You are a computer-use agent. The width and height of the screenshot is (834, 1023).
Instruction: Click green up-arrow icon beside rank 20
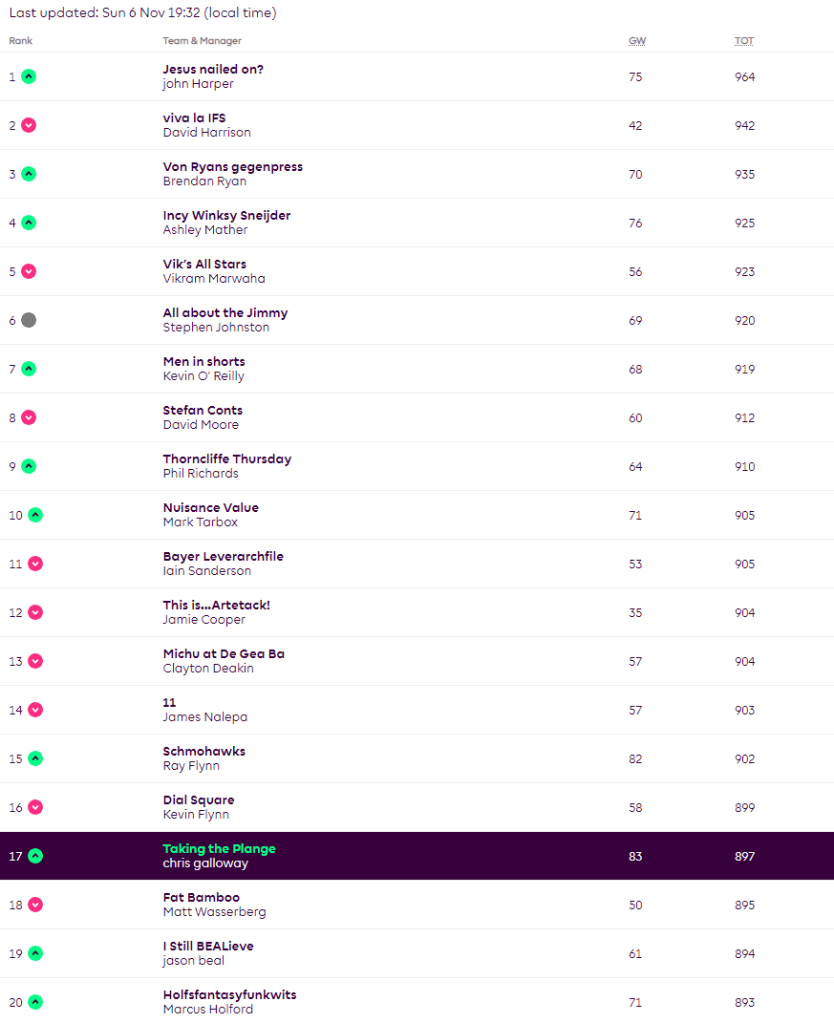[x=35, y=1002]
